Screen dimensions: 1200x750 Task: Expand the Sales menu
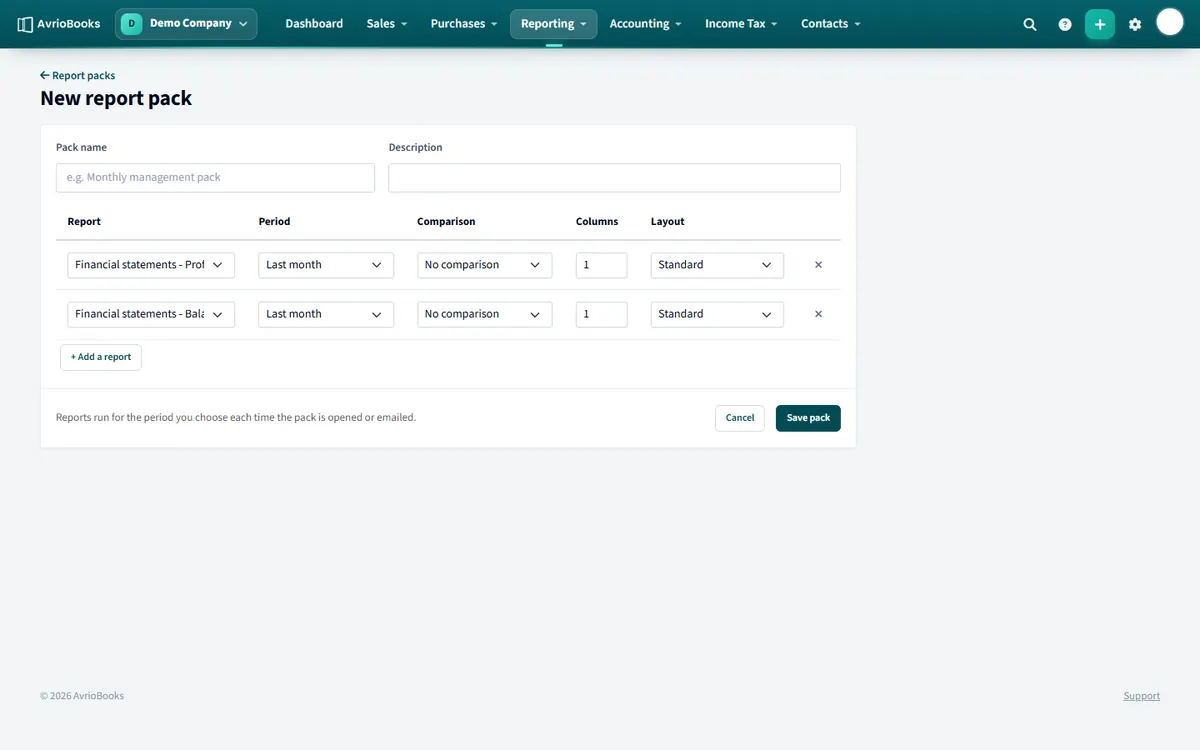click(x=386, y=24)
